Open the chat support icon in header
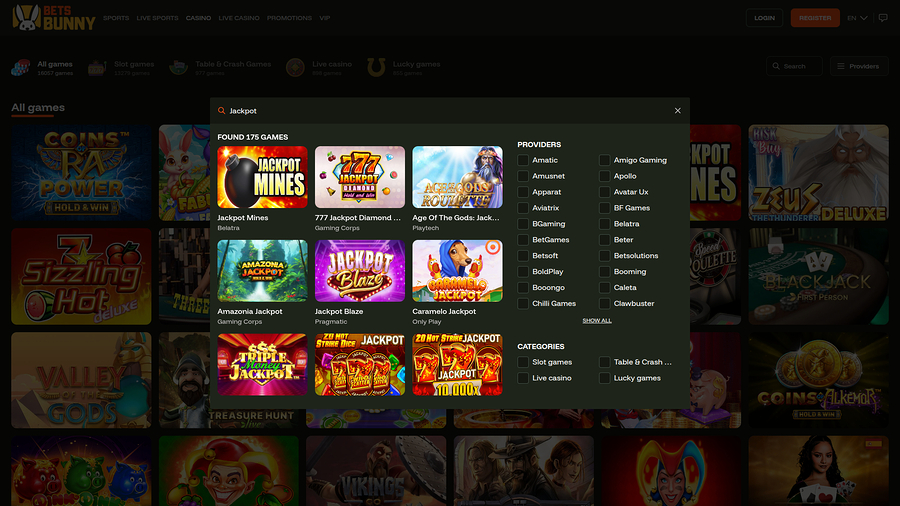 pos(883,18)
